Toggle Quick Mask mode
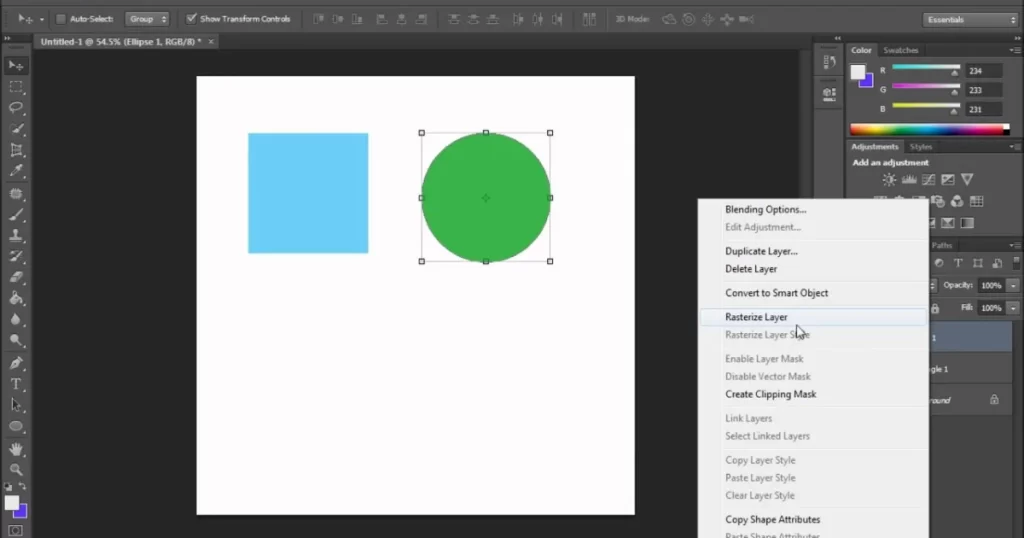The width and height of the screenshot is (1024, 538). (16, 530)
